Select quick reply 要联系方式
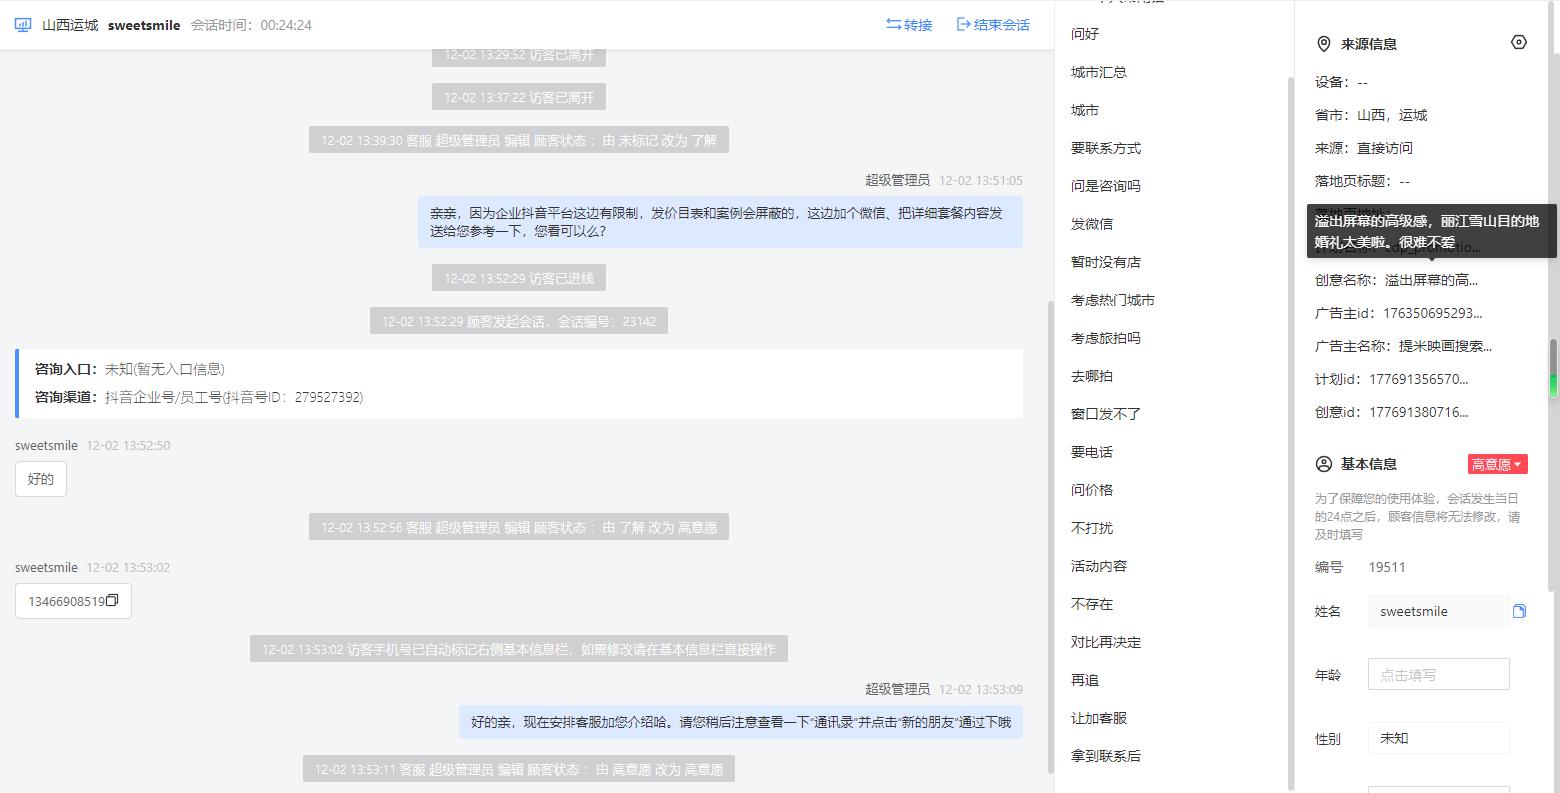The width and height of the screenshot is (1560, 793). pos(1106,148)
